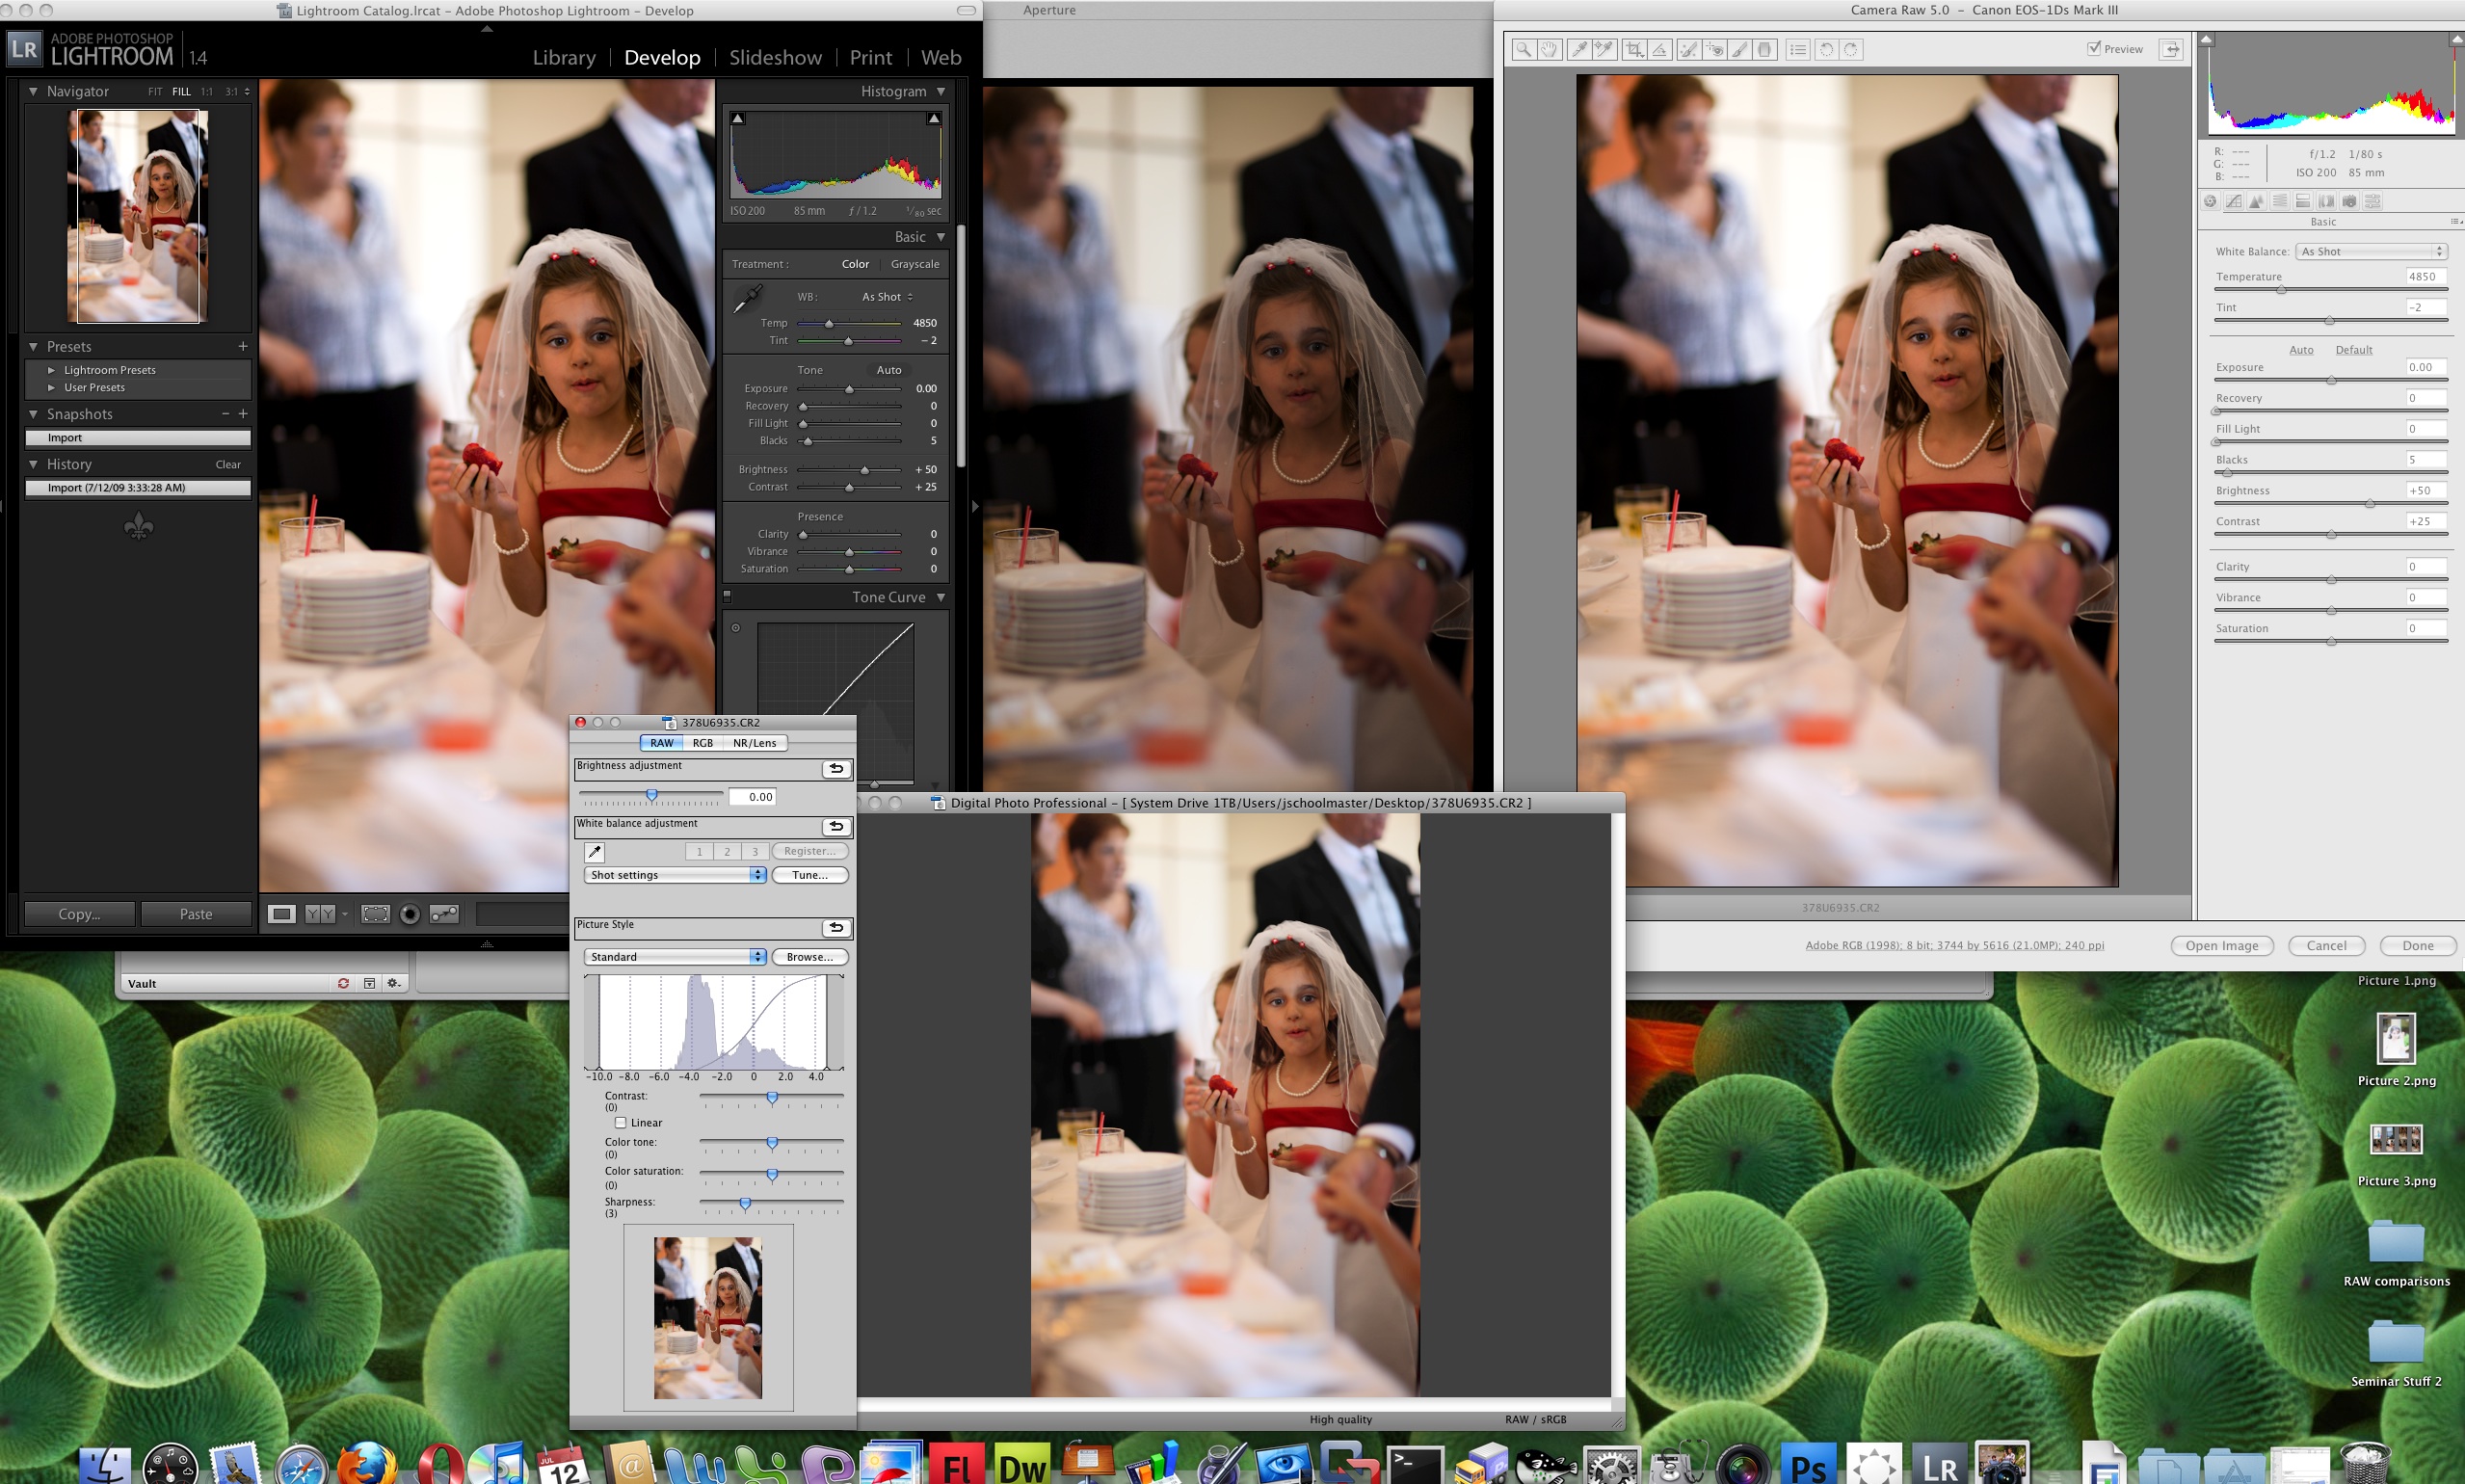
Task: Toggle the Preview checkbox in Camera Raw
Action: (2094, 48)
